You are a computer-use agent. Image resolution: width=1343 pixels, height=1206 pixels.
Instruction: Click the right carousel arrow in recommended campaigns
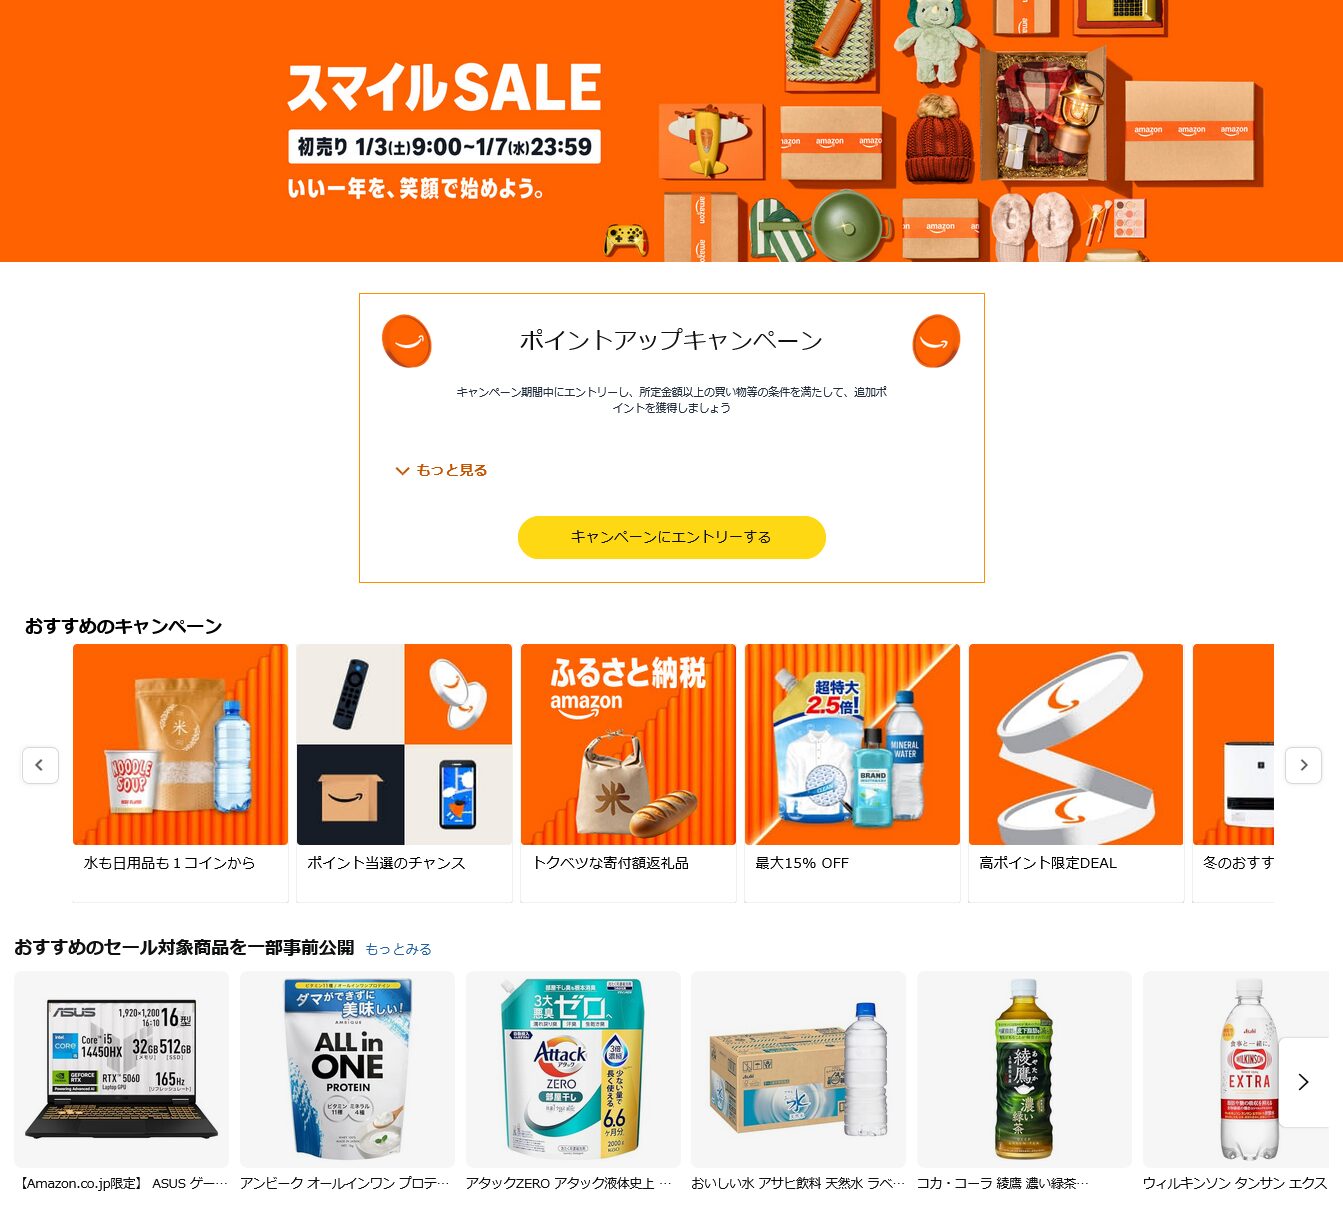pyautogui.click(x=1303, y=765)
